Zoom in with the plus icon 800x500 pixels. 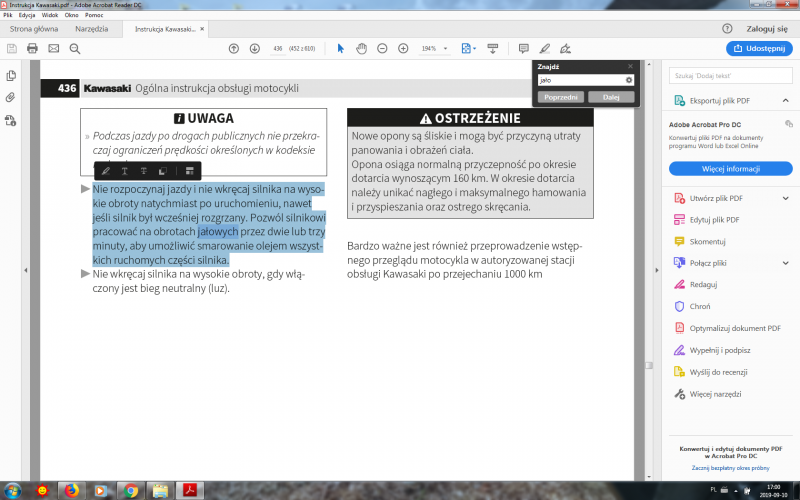click(x=403, y=48)
